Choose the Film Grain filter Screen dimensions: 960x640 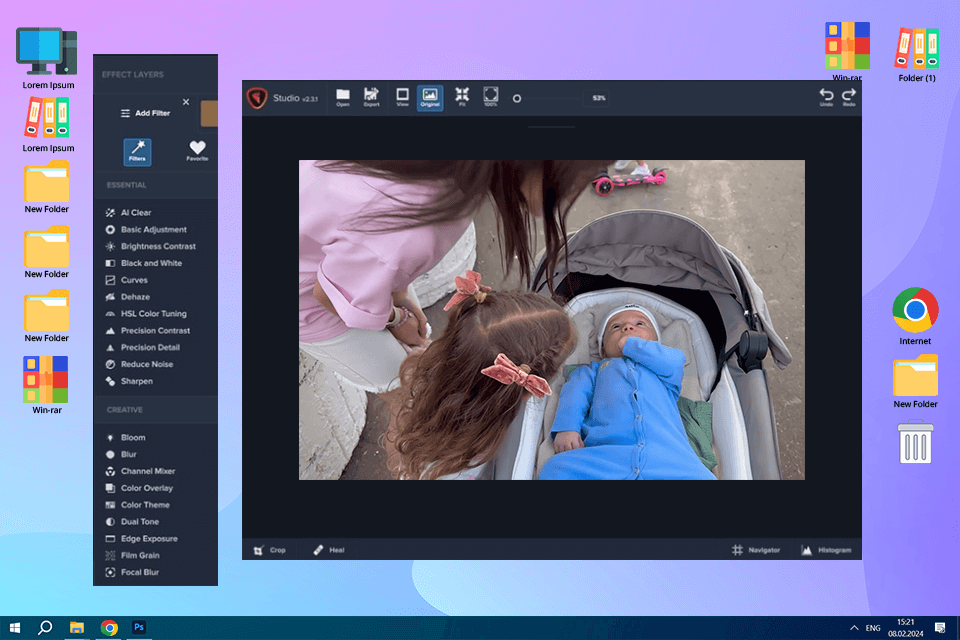pos(132,555)
